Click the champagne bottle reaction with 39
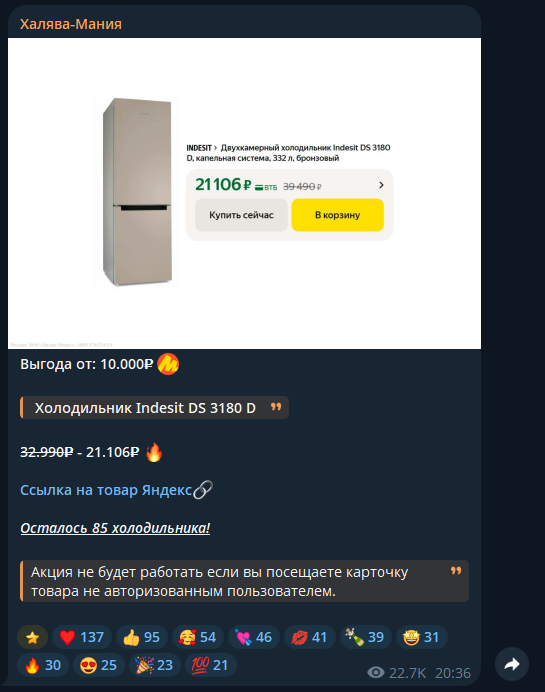 [366, 637]
